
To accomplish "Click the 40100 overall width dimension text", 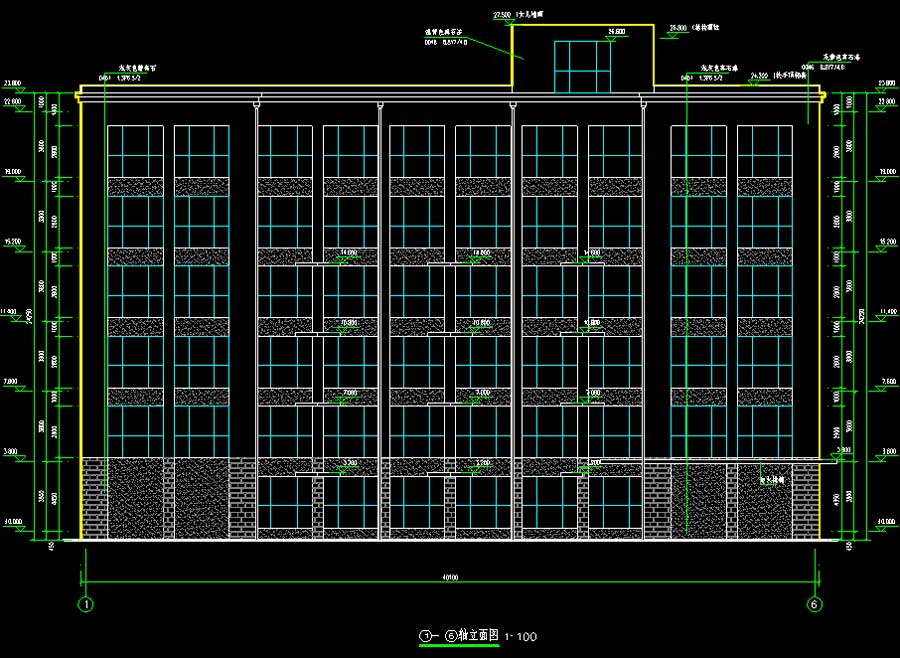I will point(449,577).
